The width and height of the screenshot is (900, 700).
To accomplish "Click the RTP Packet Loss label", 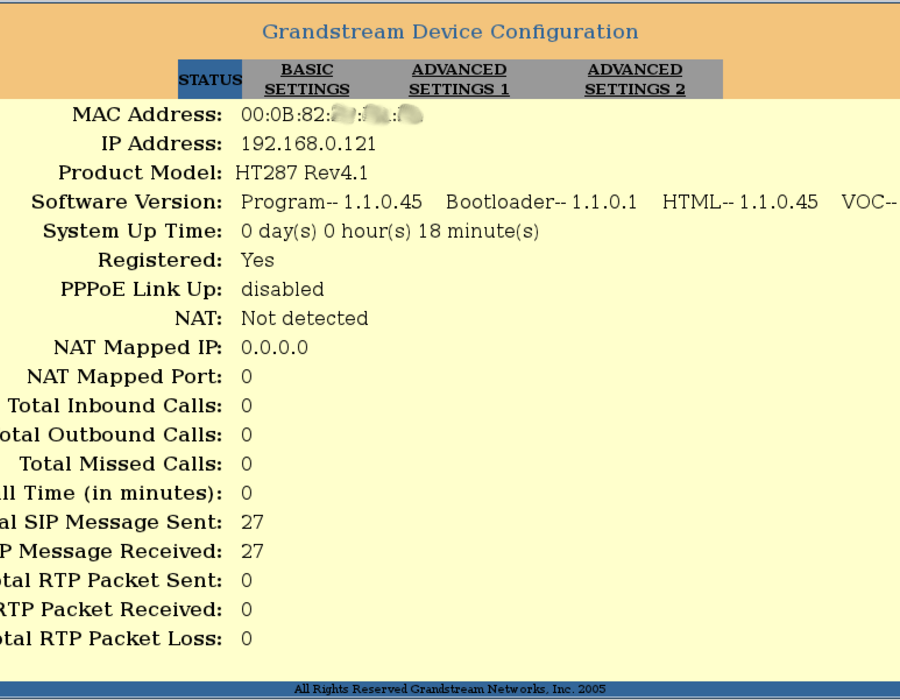I will coord(111,639).
